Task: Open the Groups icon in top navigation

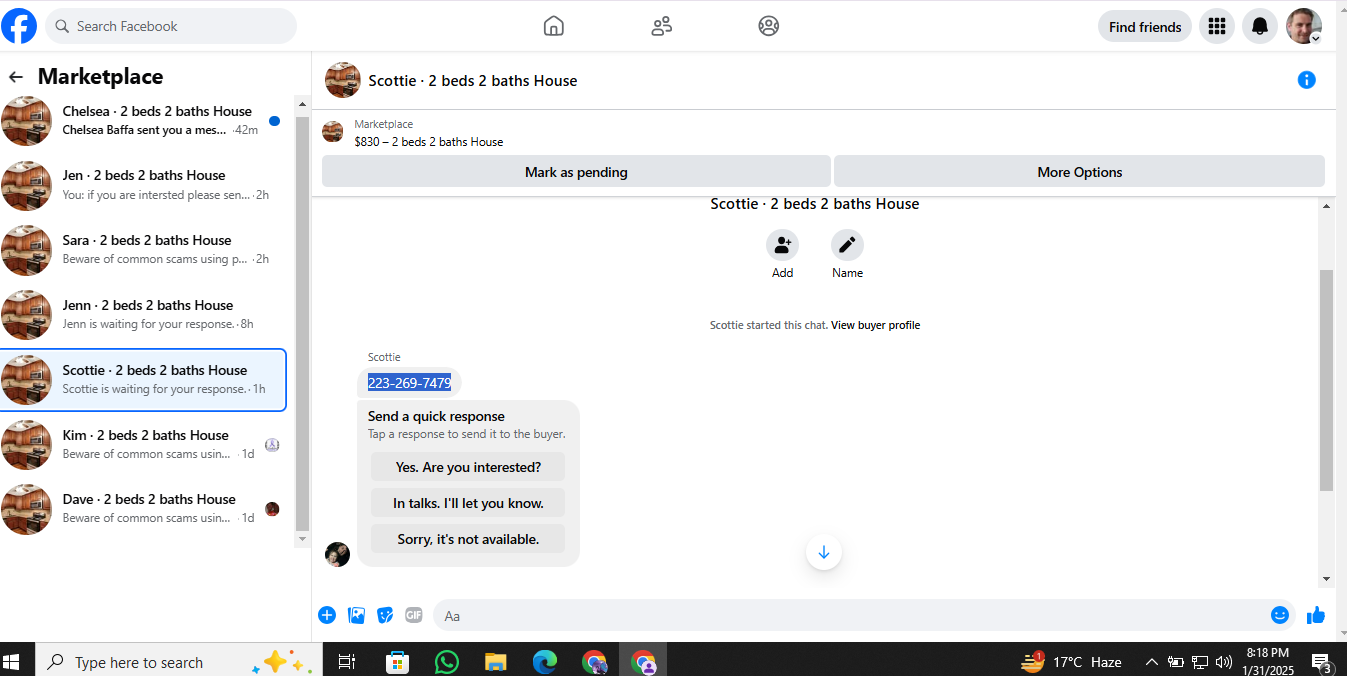Action: [x=768, y=26]
